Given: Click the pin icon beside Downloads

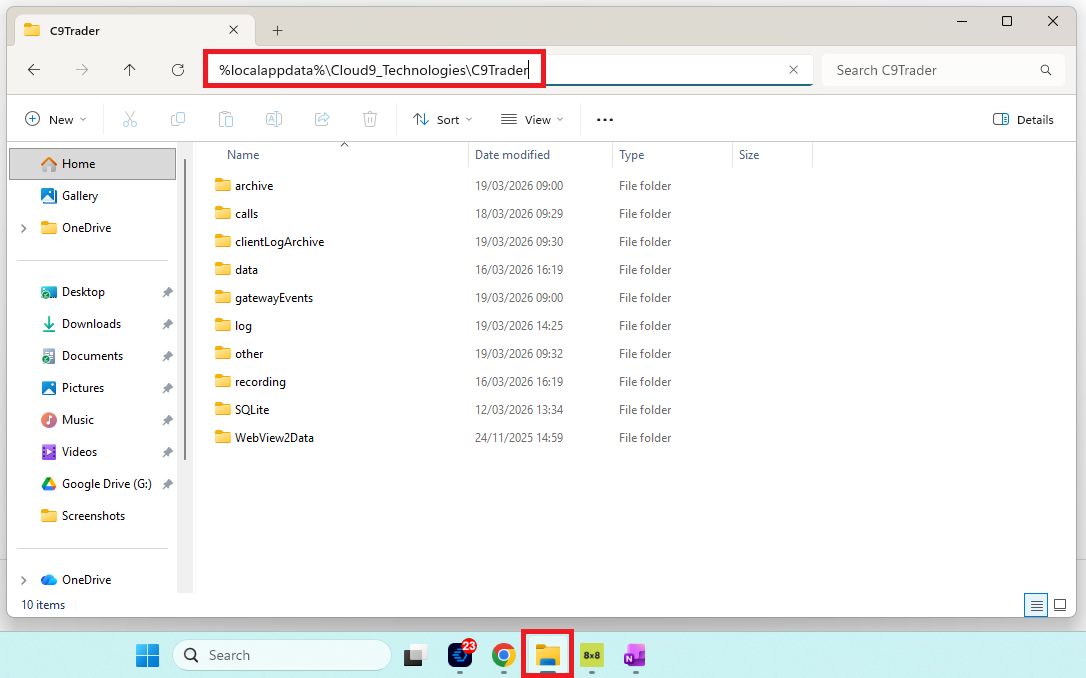Looking at the screenshot, I should pyautogui.click(x=168, y=324).
